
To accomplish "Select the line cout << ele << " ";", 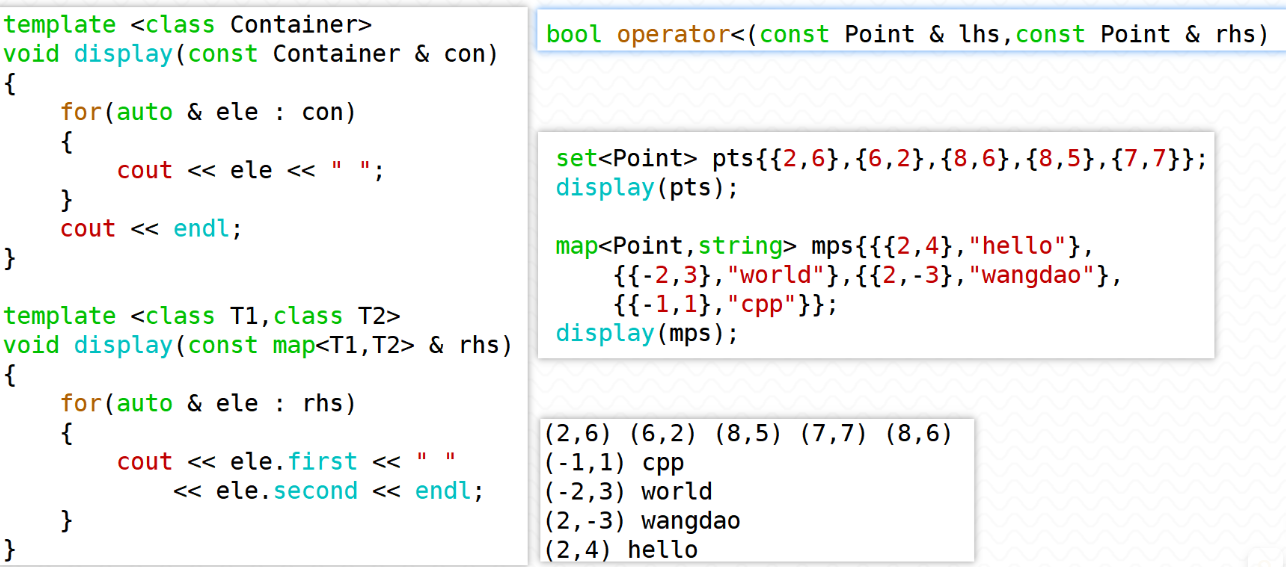I will 251,170.
